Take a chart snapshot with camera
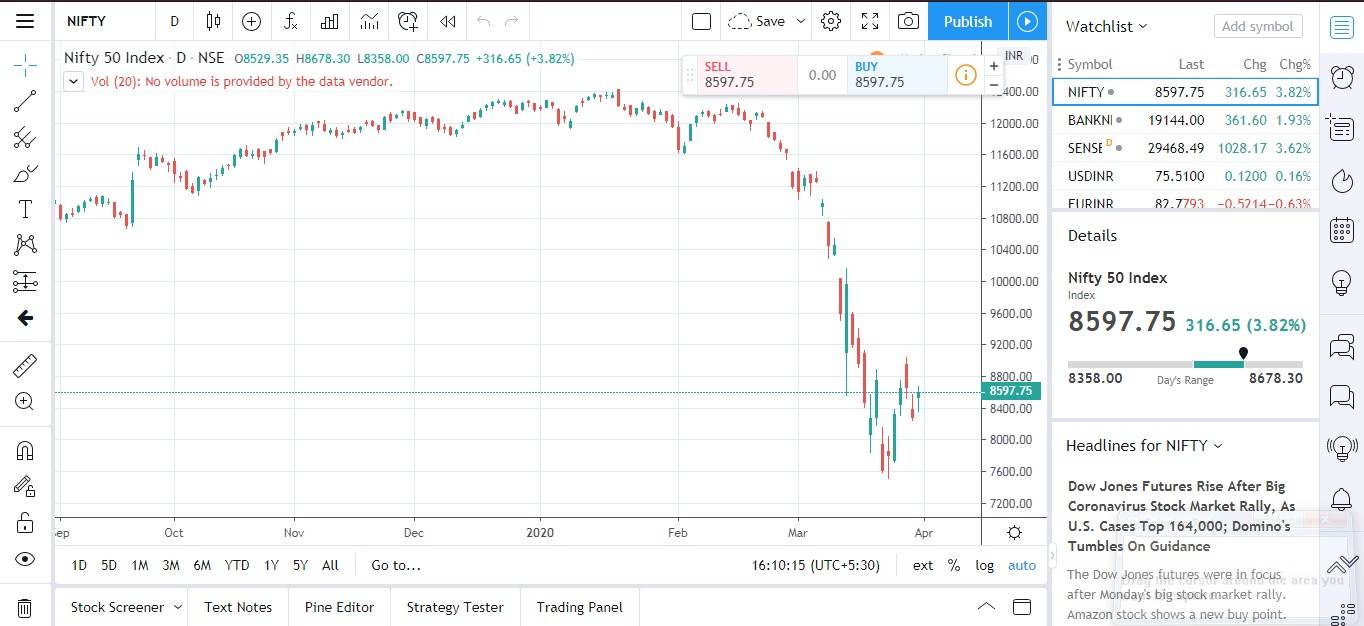The image size is (1364, 626). click(x=908, y=21)
